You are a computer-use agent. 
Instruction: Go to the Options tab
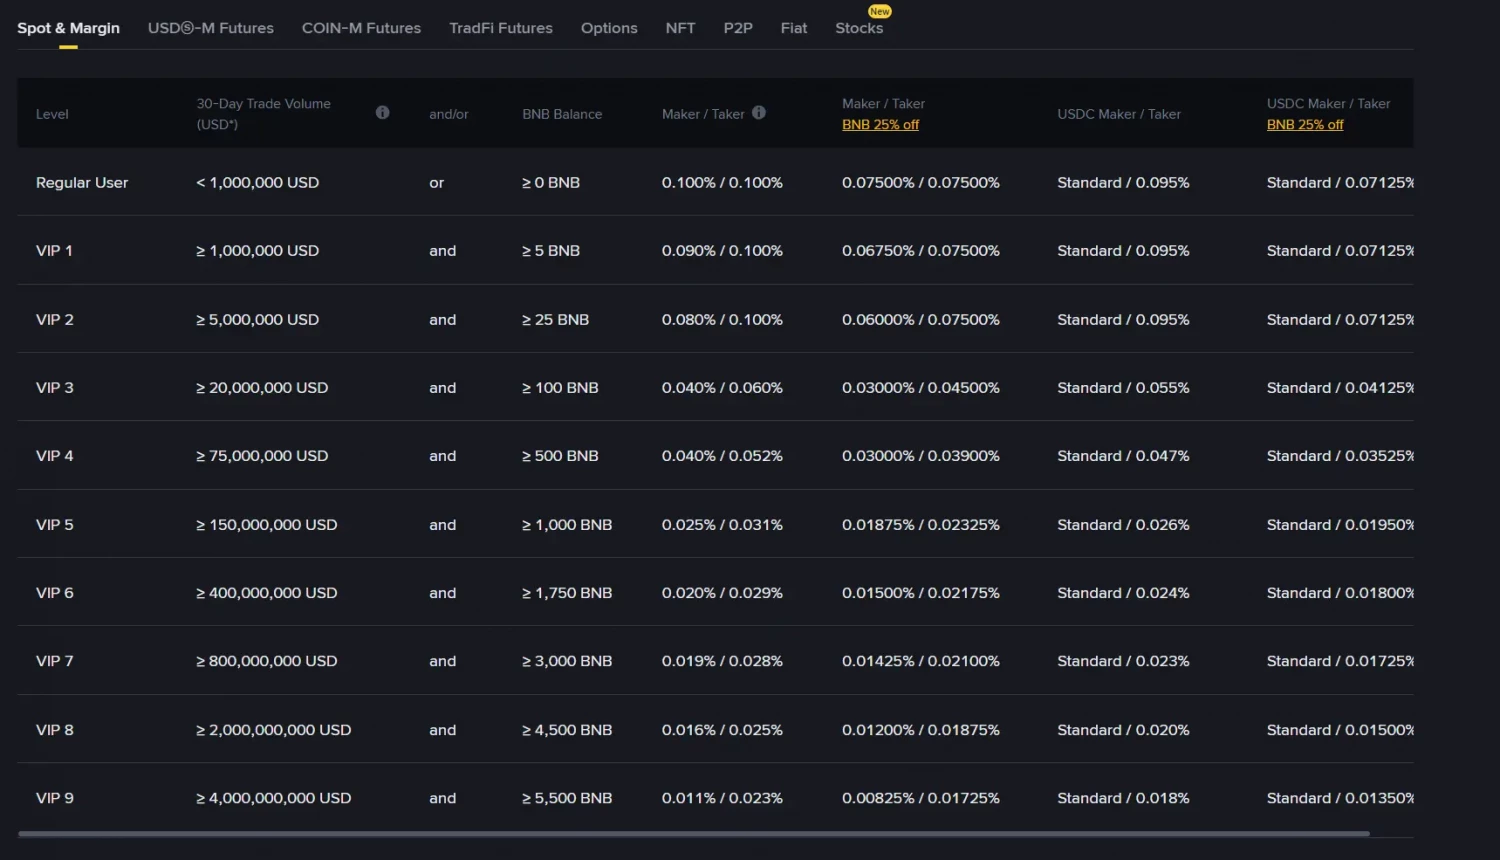tap(609, 28)
